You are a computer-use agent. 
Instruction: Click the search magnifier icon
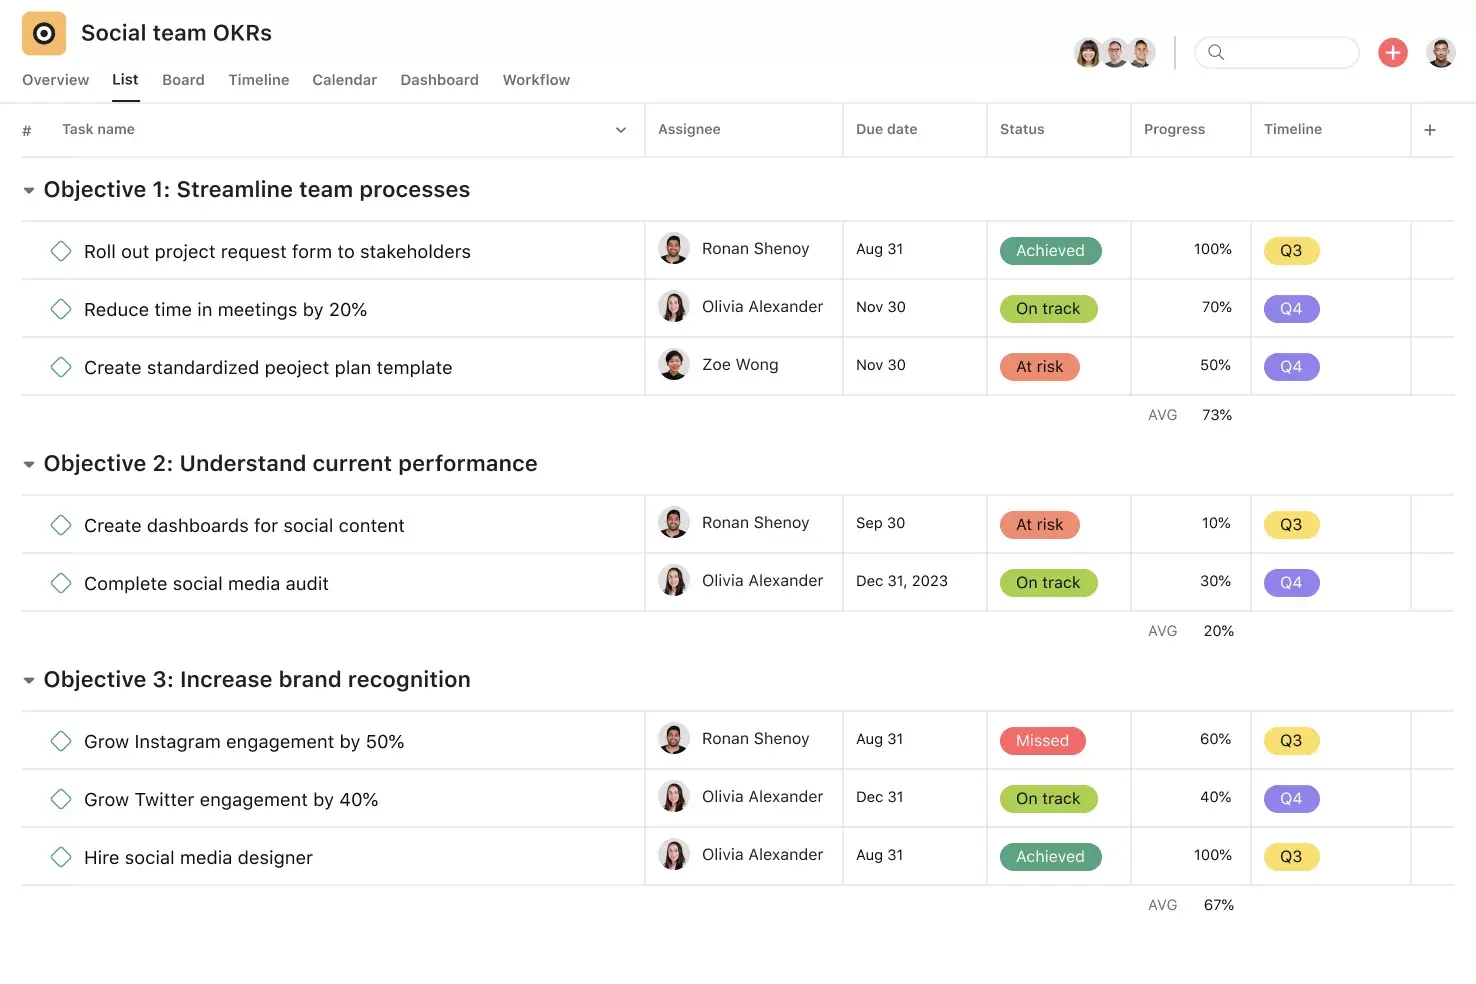(x=1216, y=52)
